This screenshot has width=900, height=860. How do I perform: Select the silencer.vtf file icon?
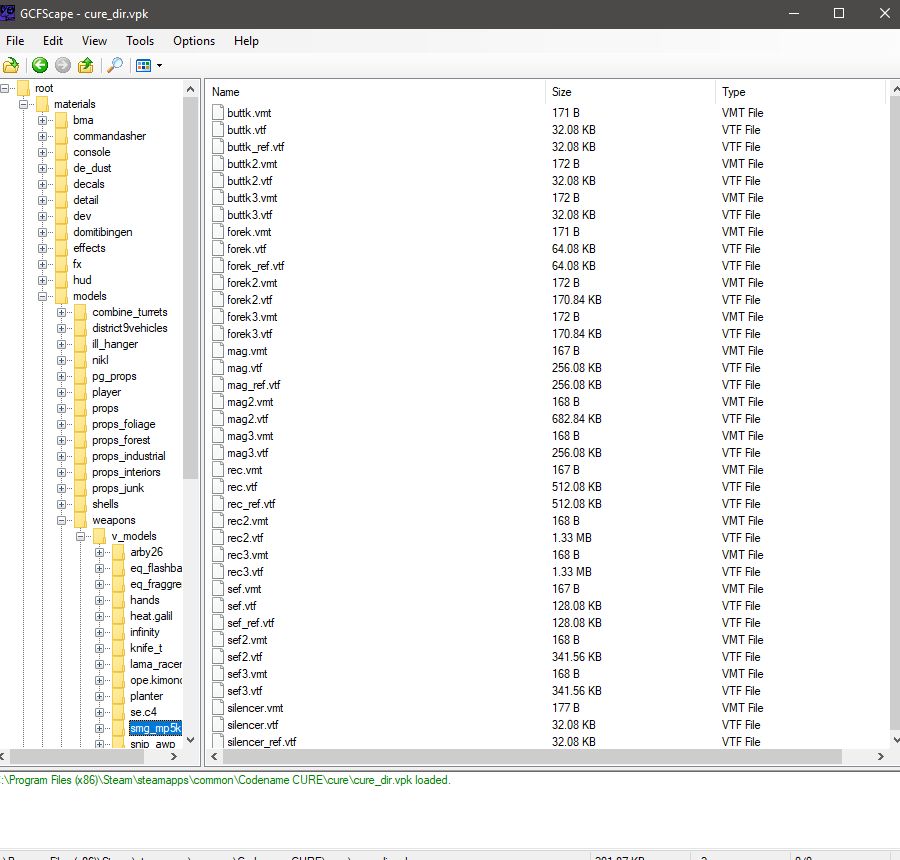(218, 725)
